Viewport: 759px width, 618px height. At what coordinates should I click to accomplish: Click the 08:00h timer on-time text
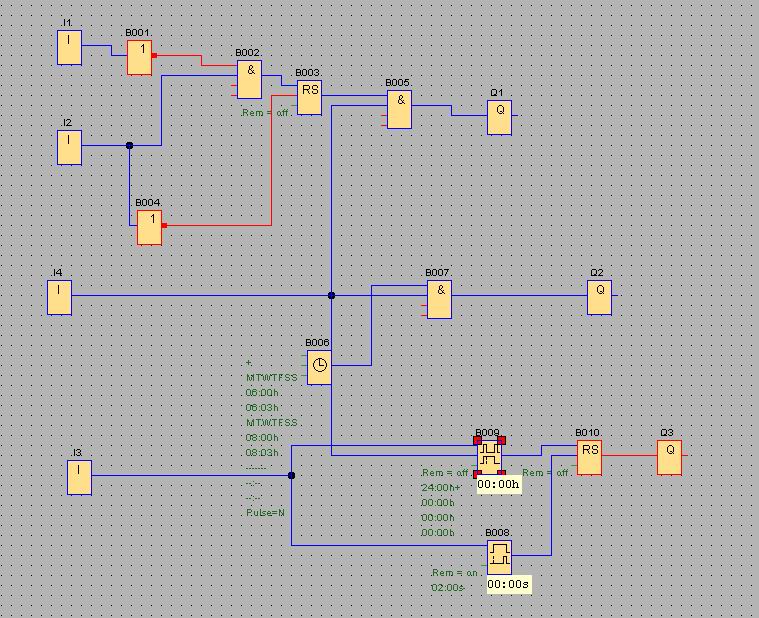[262, 437]
